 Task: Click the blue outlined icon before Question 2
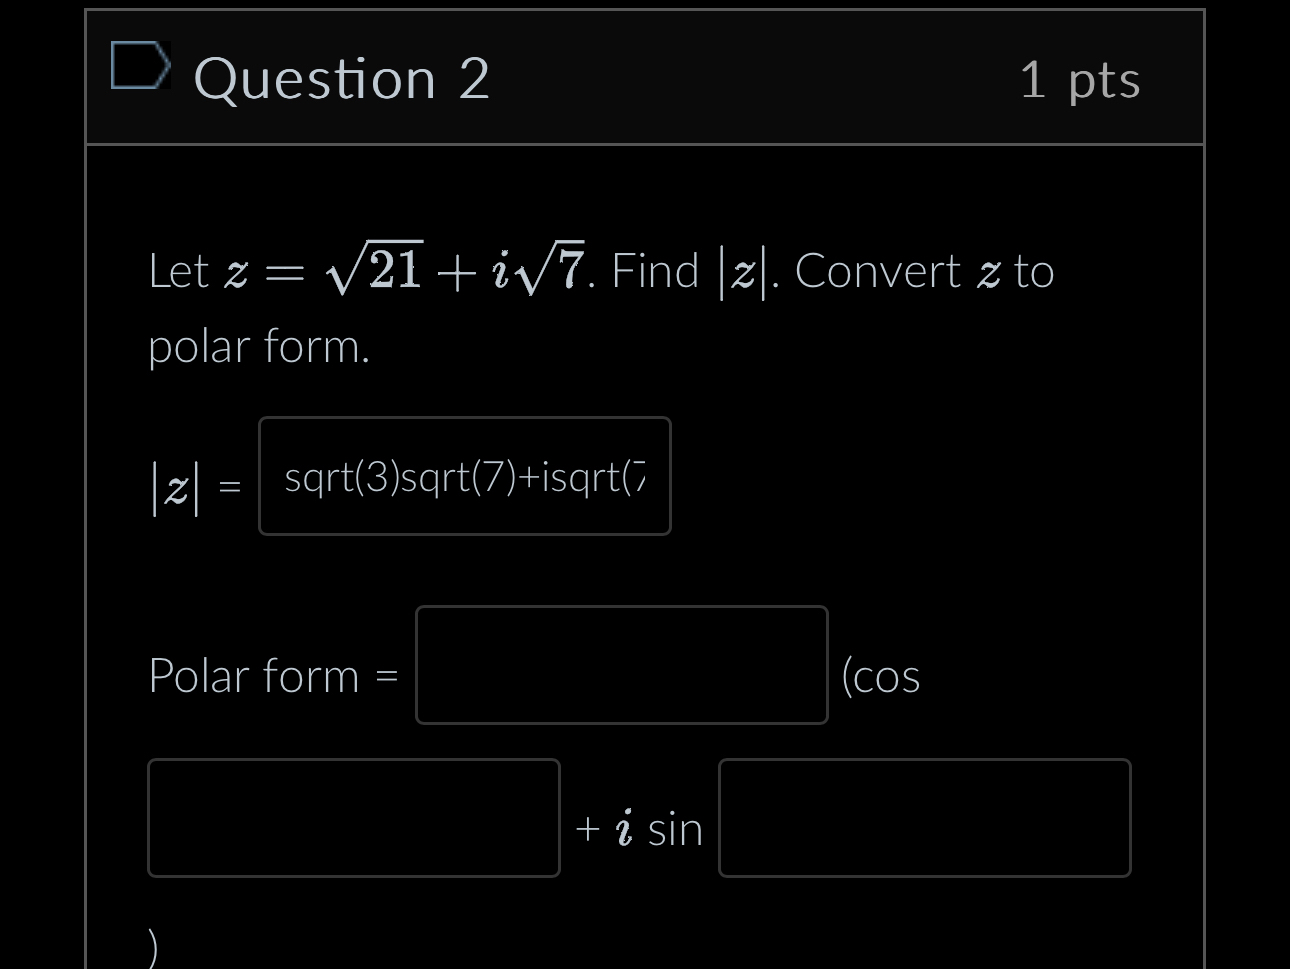coord(140,68)
